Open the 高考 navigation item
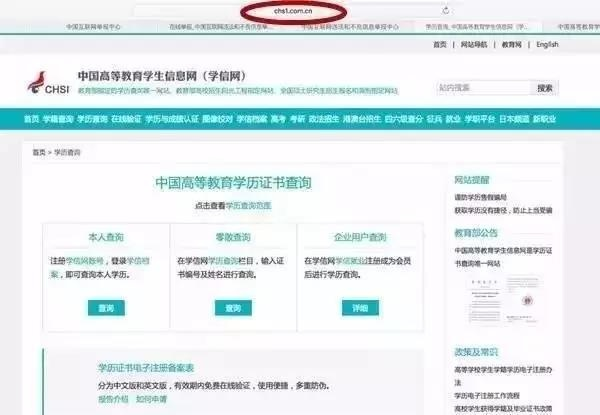Viewport: 600px width, 415px height. coord(278,119)
